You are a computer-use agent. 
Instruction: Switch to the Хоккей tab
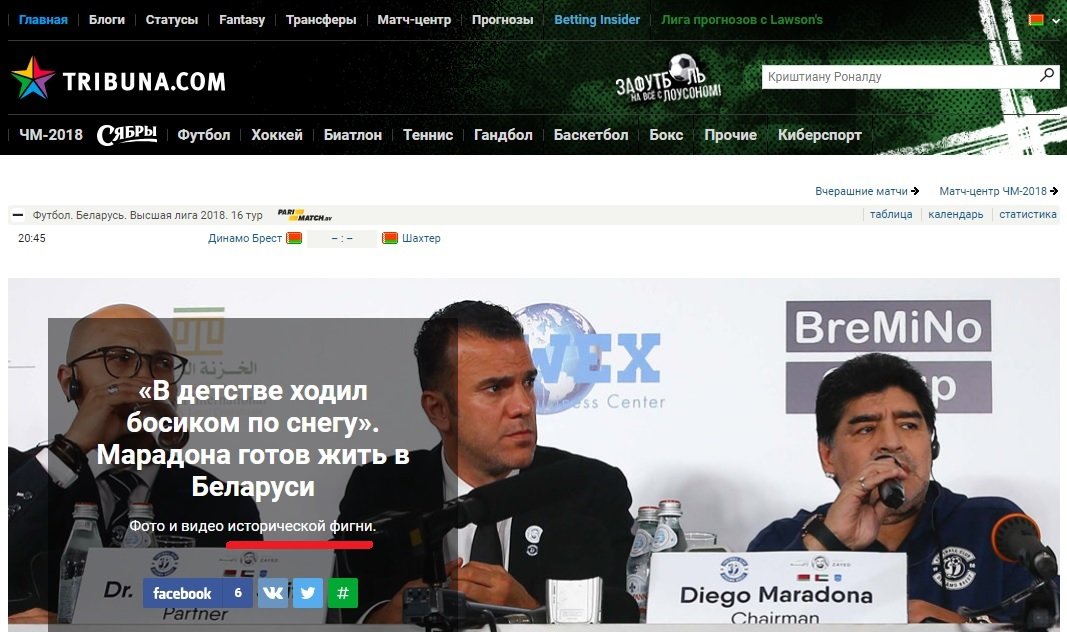click(277, 135)
